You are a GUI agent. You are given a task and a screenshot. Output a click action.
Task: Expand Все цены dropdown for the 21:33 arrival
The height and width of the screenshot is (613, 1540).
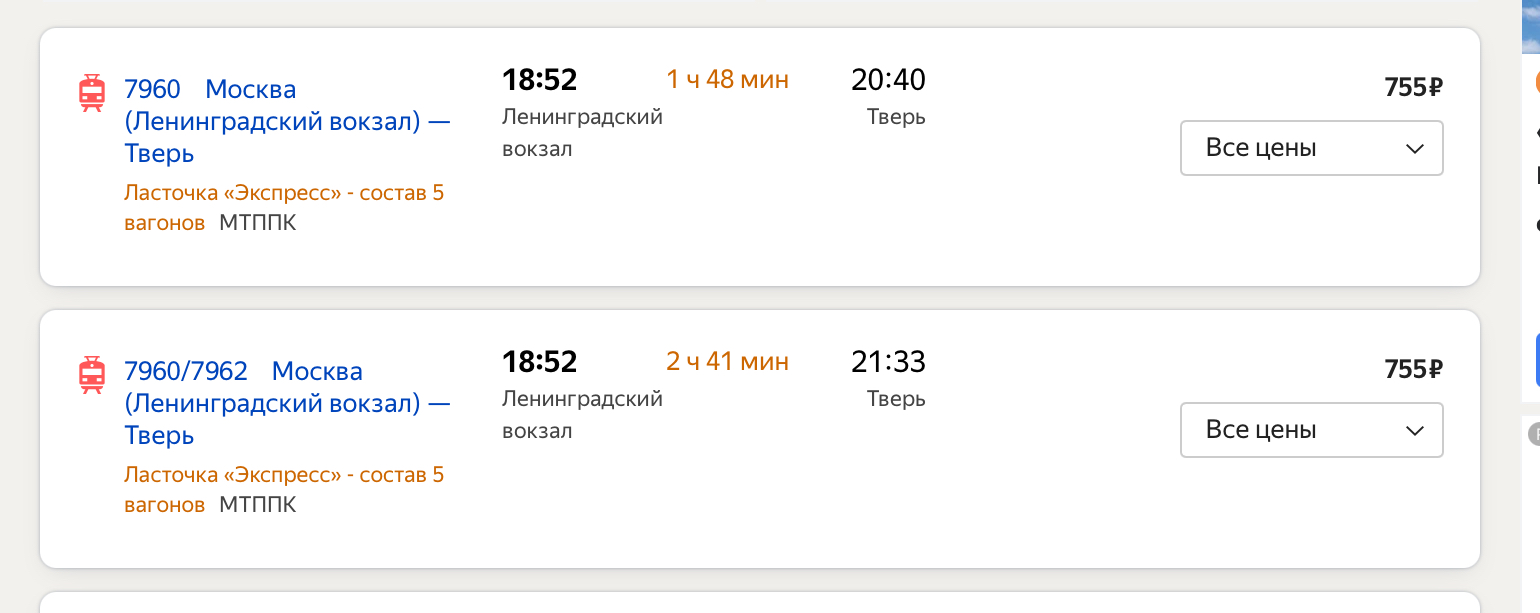click(1310, 430)
